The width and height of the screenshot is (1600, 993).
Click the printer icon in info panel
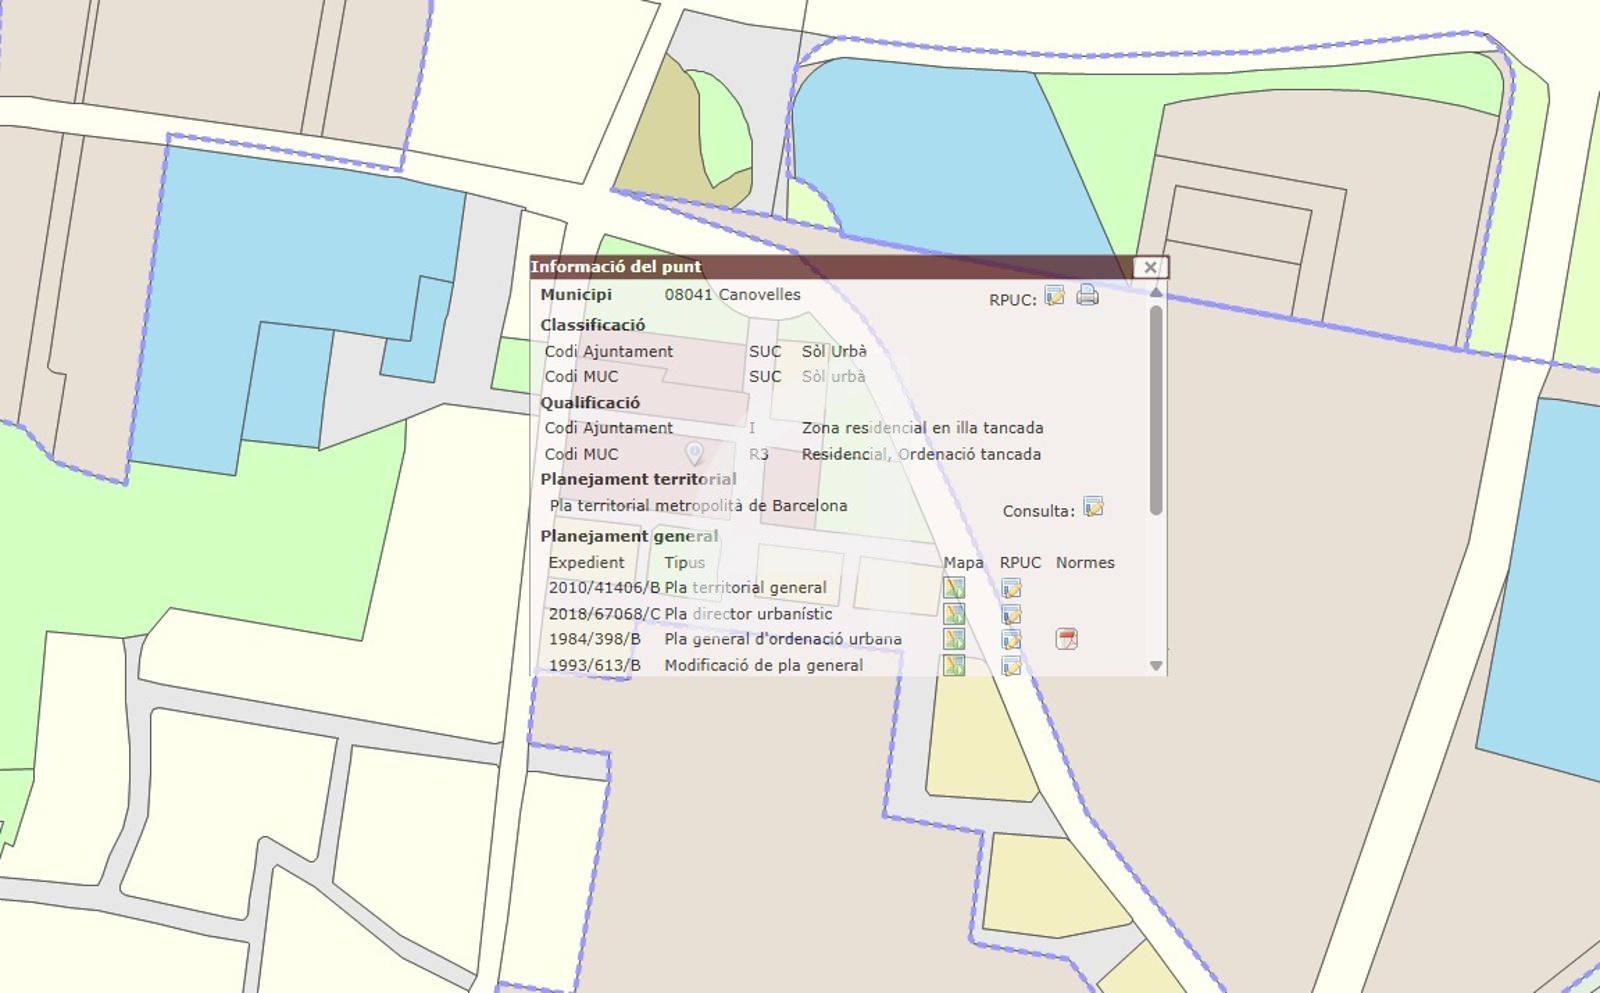click(1087, 296)
